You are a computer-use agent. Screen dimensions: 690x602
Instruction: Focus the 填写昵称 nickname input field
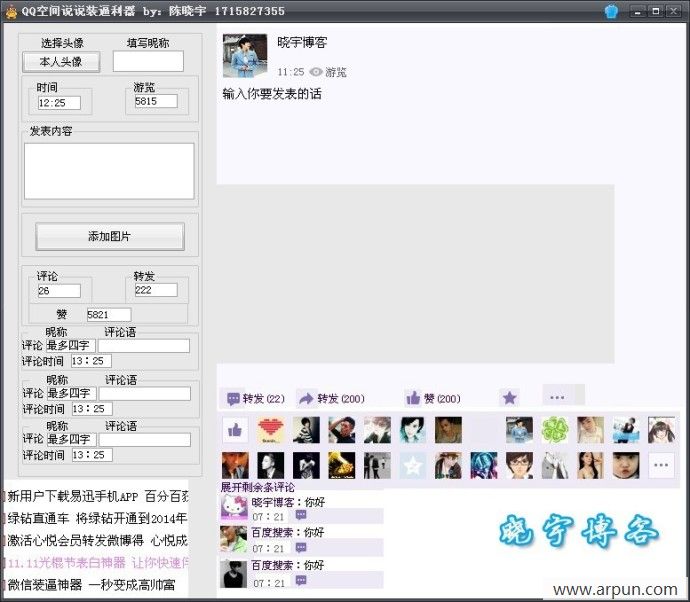[x=148, y=61]
